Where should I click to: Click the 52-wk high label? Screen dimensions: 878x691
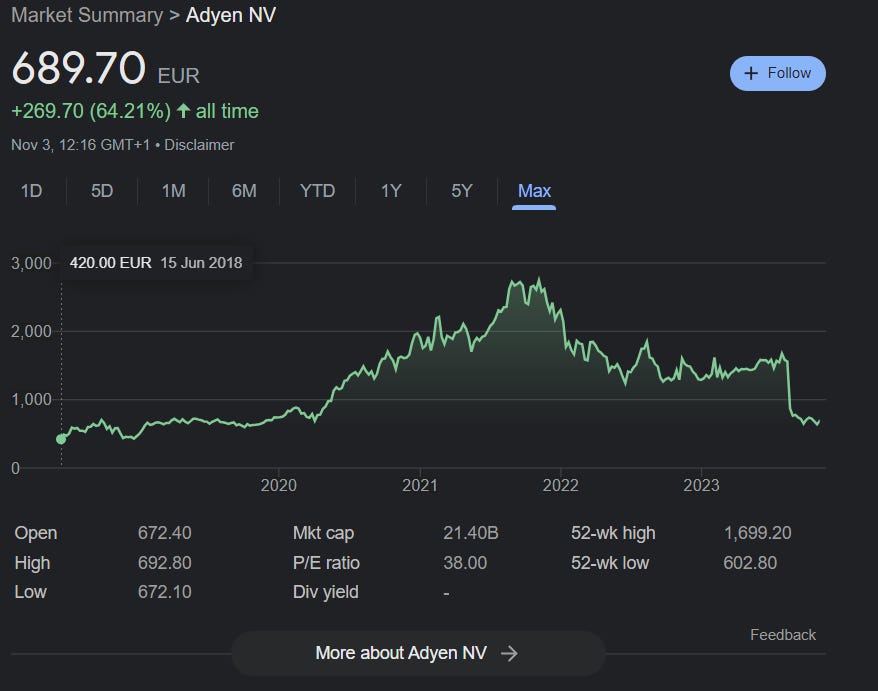coord(613,533)
